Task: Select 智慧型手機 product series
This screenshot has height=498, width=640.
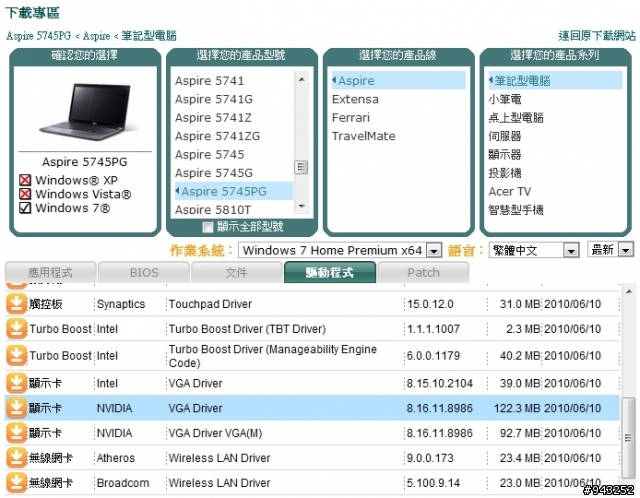Action: pyautogui.click(x=516, y=210)
